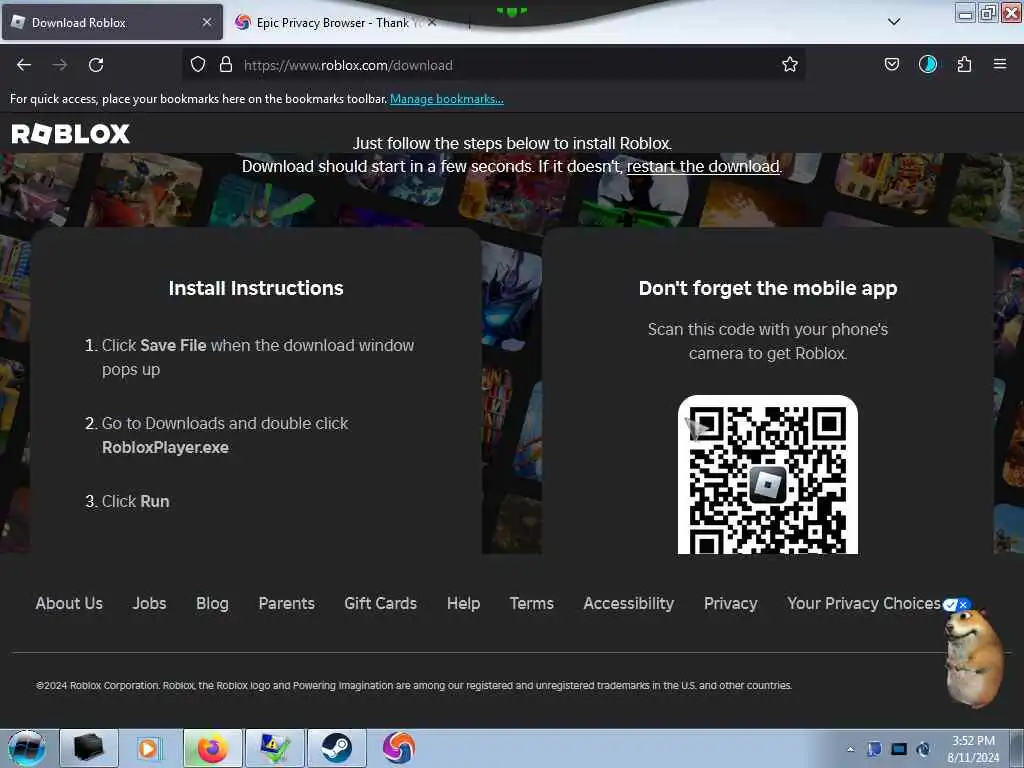Reload the Roblox download page
Viewport: 1024px width, 768px height.
(x=96, y=65)
